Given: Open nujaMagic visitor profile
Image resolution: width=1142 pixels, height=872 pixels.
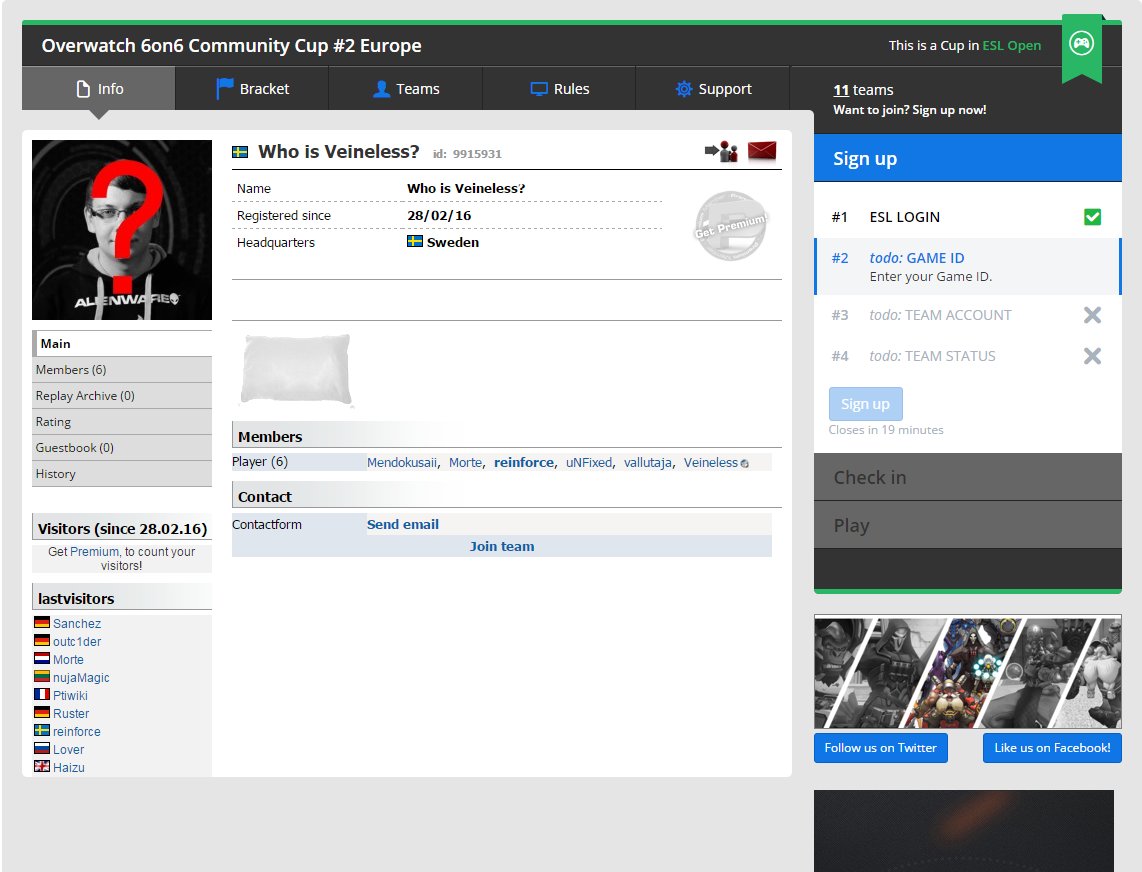Looking at the screenshot, I should [81, 677].
